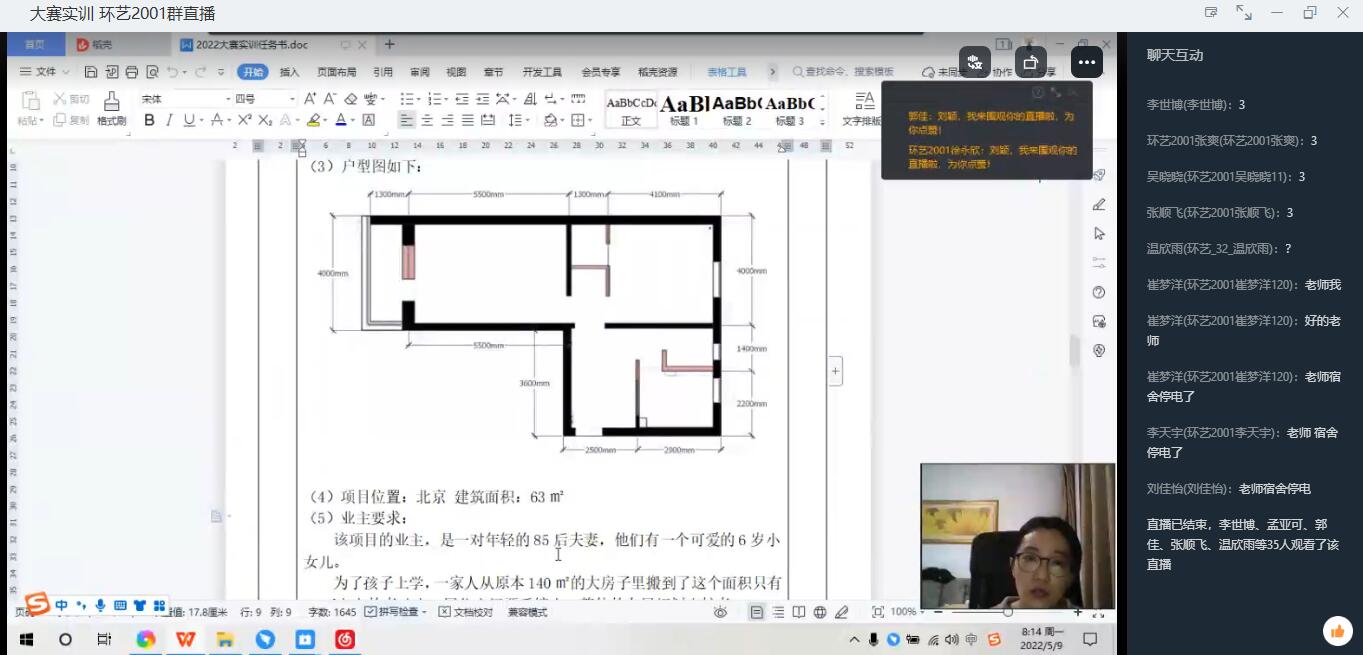The width and height of the screenshot is (1363, 655).
Task: Open the 页面布局 ribbon tab
Action: (337, 72)
